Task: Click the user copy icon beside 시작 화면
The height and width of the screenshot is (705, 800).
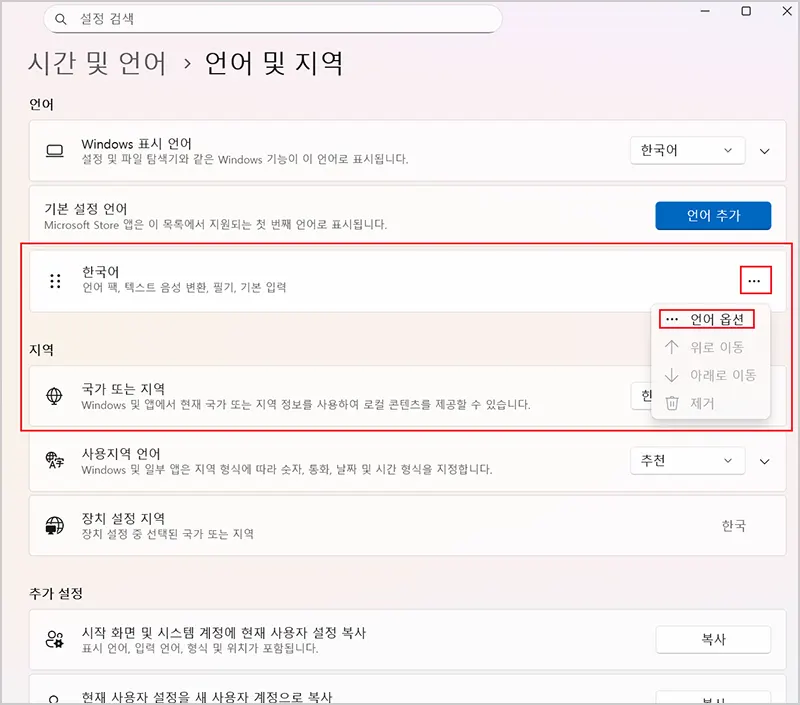Action: tap(55, 640)
